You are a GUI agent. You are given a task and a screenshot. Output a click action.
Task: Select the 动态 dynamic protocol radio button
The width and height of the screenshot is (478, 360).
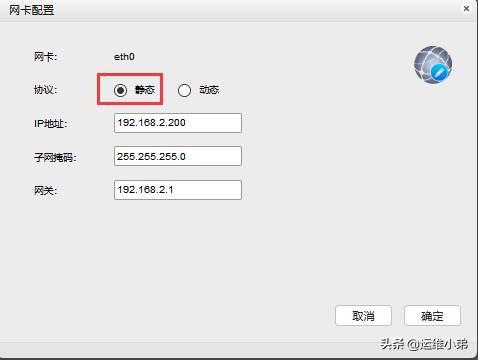tap(184, 90)
